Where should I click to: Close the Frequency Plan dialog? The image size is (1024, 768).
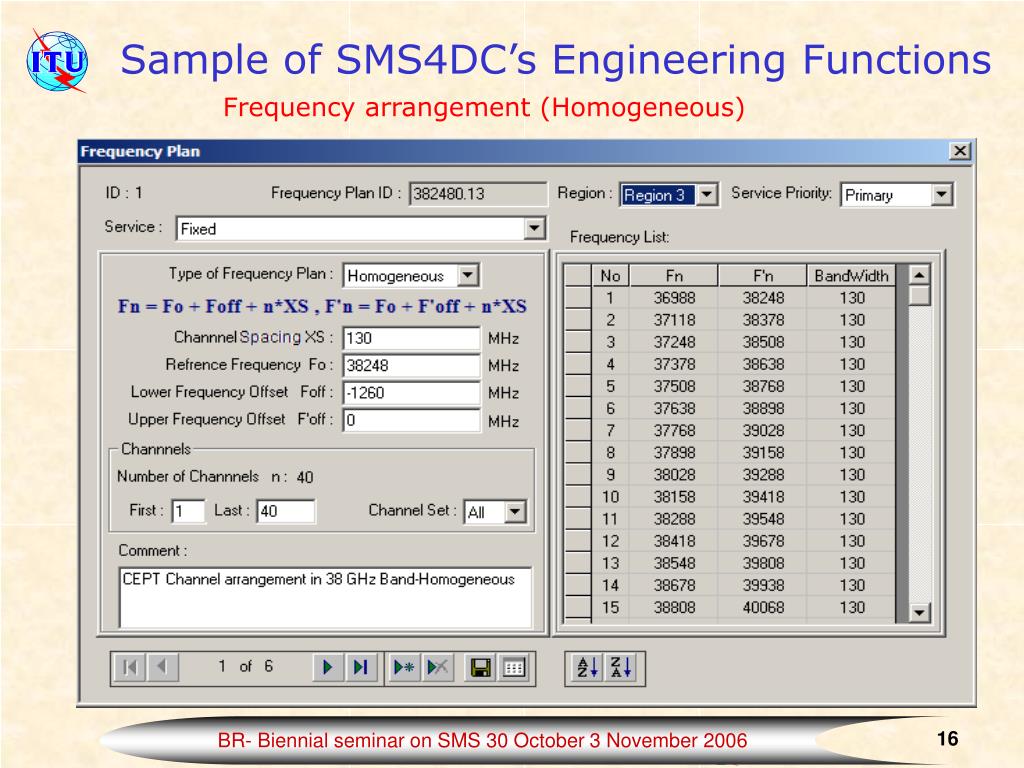(x=959, y=152)
